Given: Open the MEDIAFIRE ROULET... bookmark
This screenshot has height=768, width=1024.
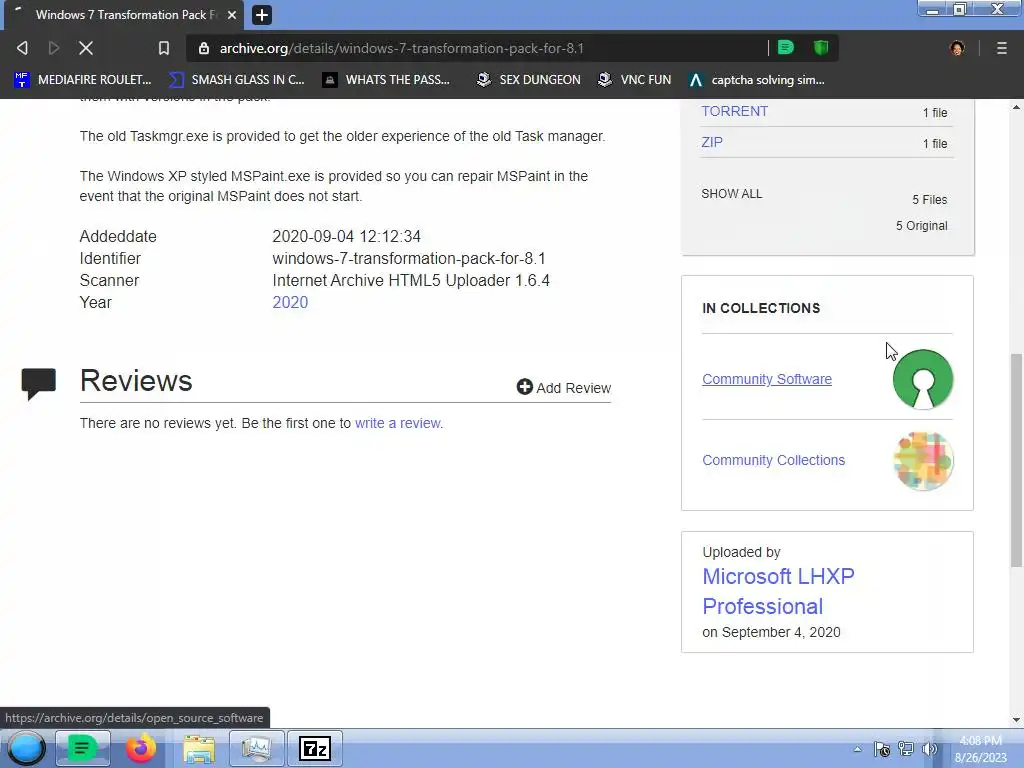Looking at the screenshot, I should pos(83,80).
